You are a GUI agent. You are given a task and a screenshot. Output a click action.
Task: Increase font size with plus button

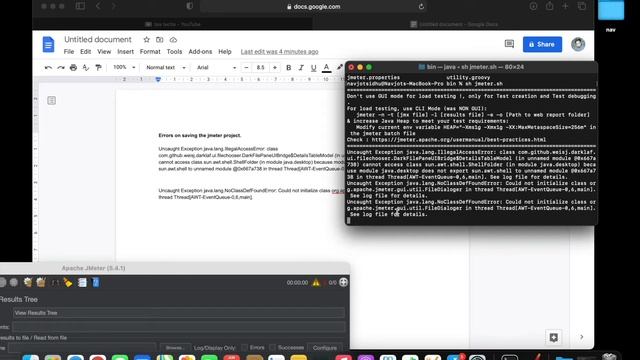click(275, 67)
